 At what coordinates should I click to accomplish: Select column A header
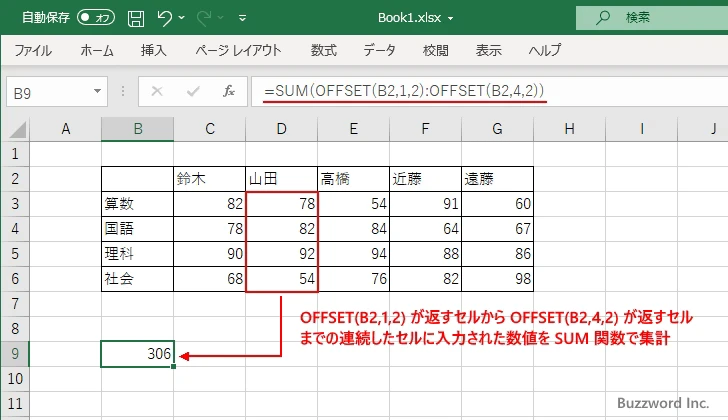[65, 129]
